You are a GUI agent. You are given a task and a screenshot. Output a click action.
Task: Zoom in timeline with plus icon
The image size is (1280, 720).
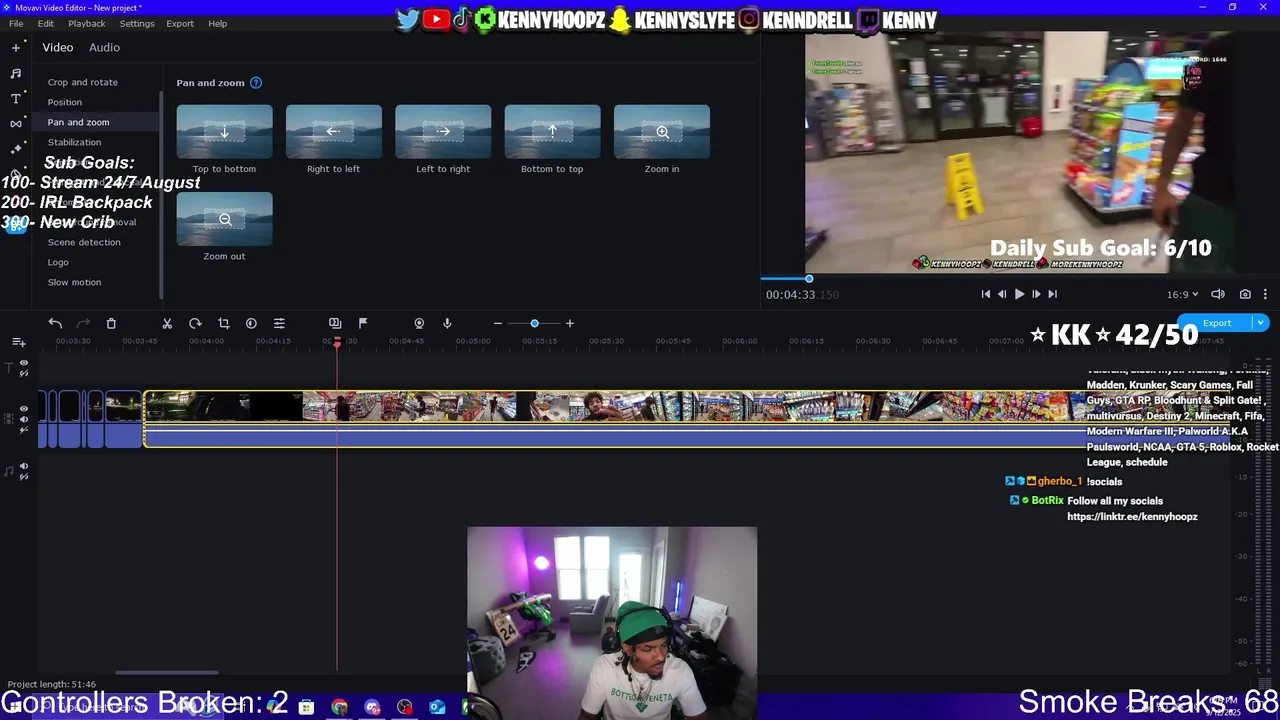[x=570, y=323]
